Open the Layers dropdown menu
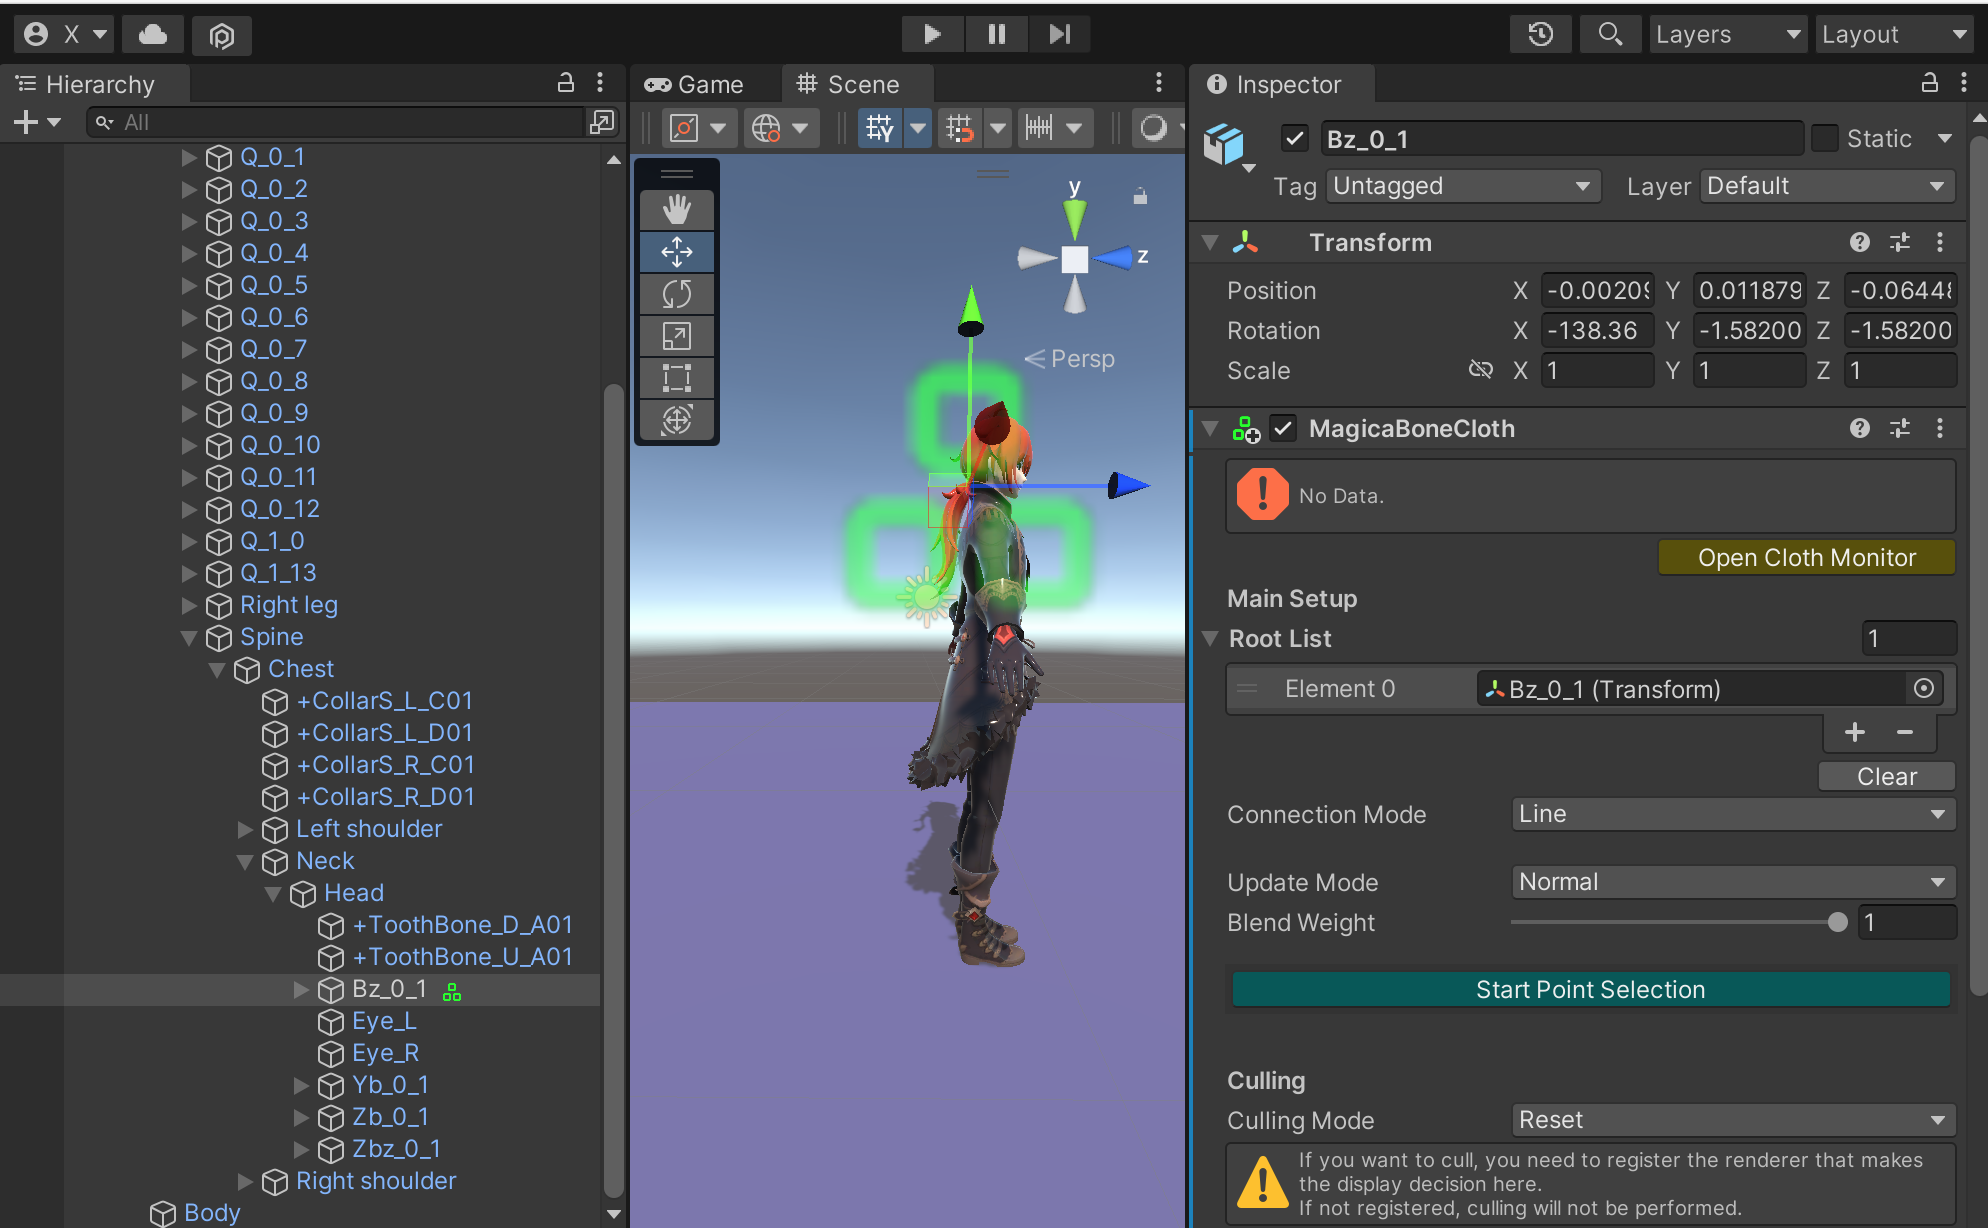This screenshot has width=1988, height=1228. coord(1727,34)
